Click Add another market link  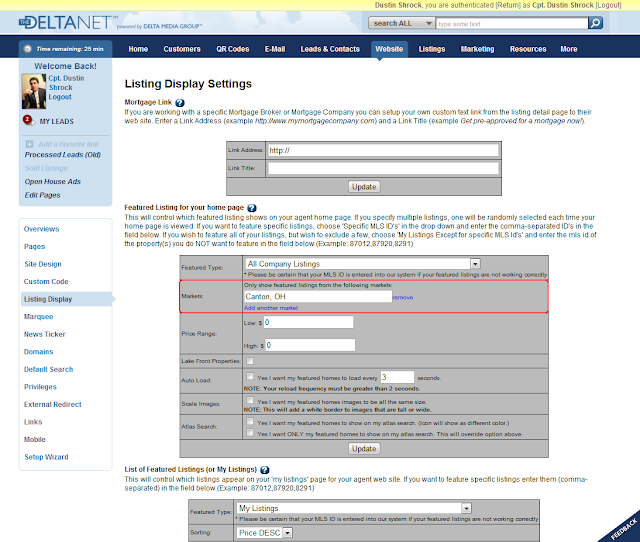click(x=271, y=308)
